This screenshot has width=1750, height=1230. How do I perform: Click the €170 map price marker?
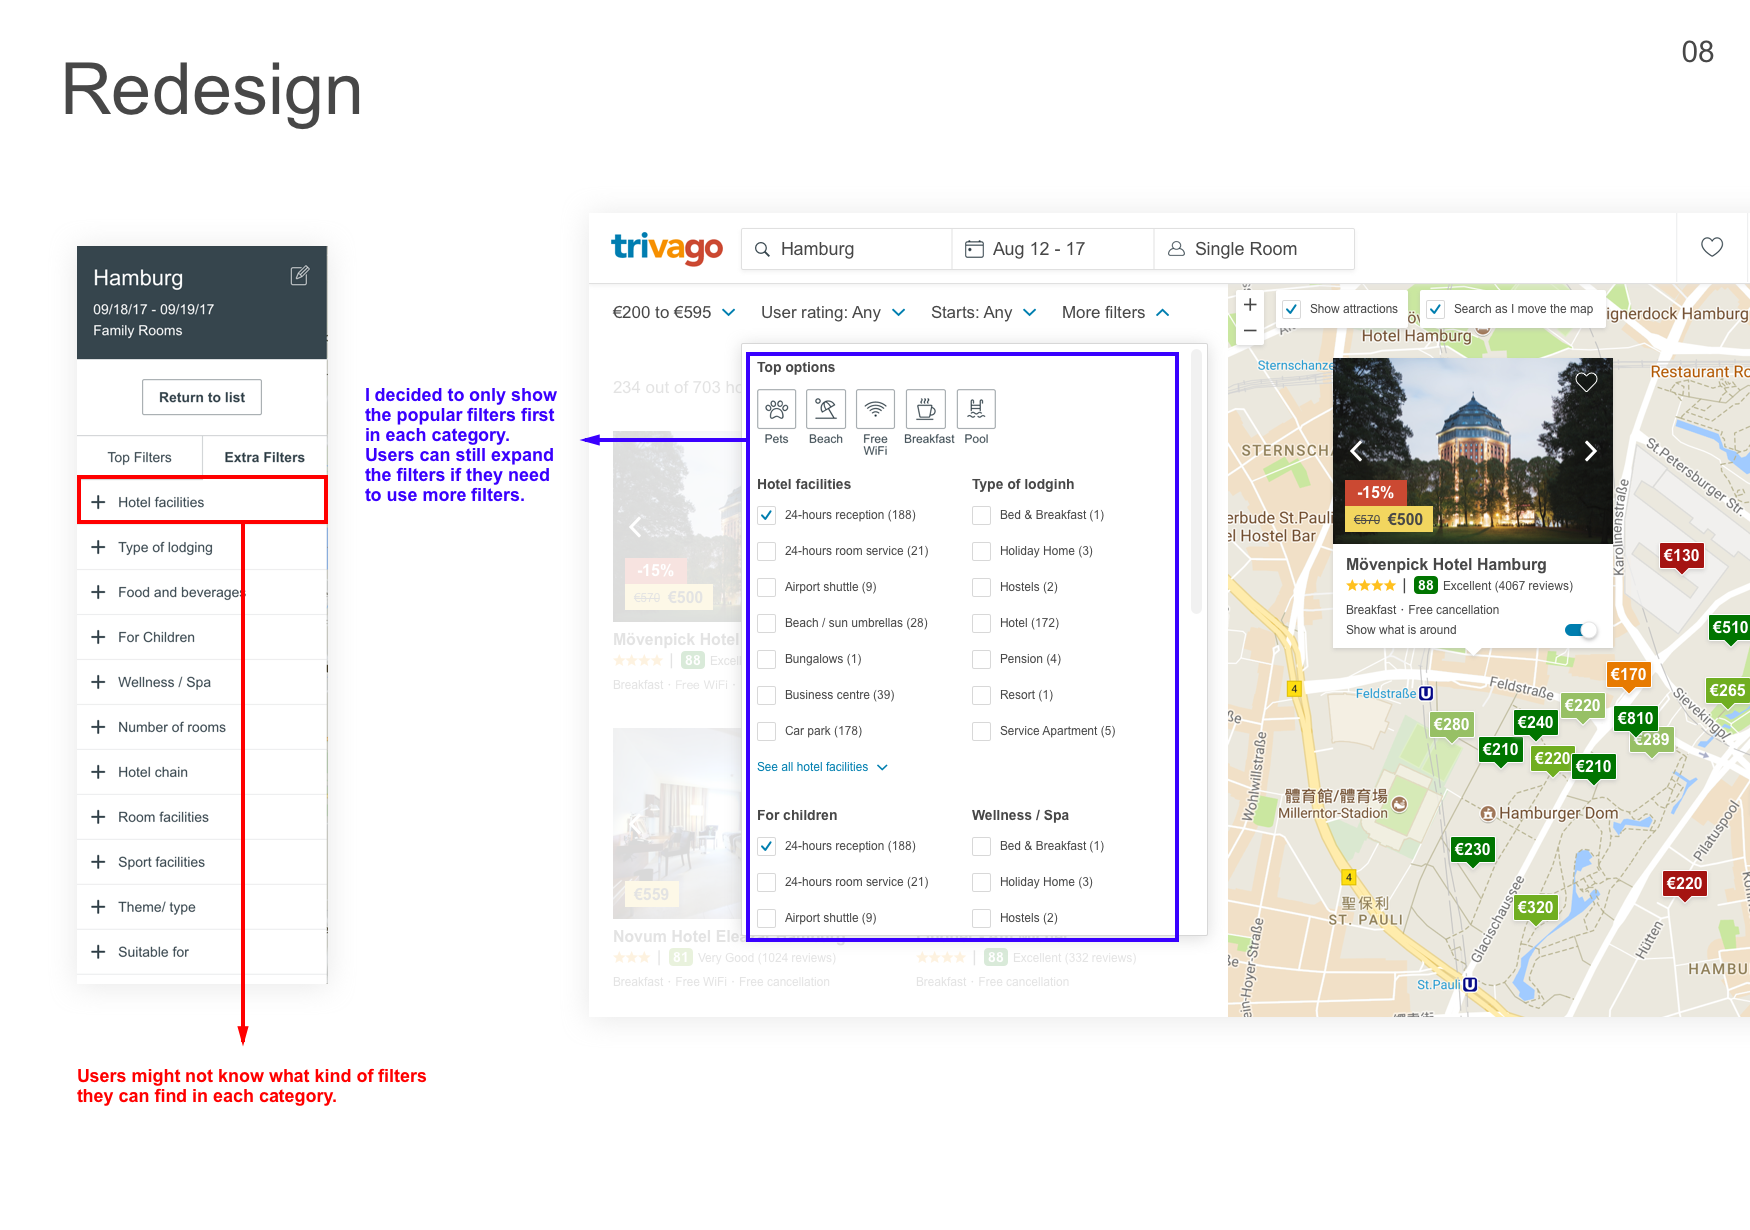pos(1628,675)
